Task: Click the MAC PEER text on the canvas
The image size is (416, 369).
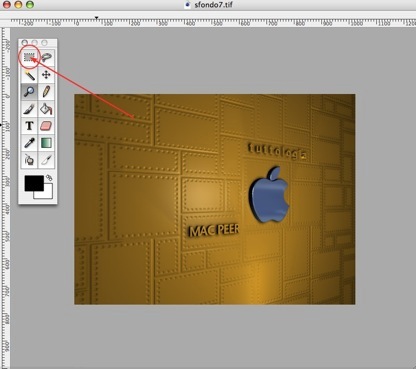Action: tap(214, 230)
